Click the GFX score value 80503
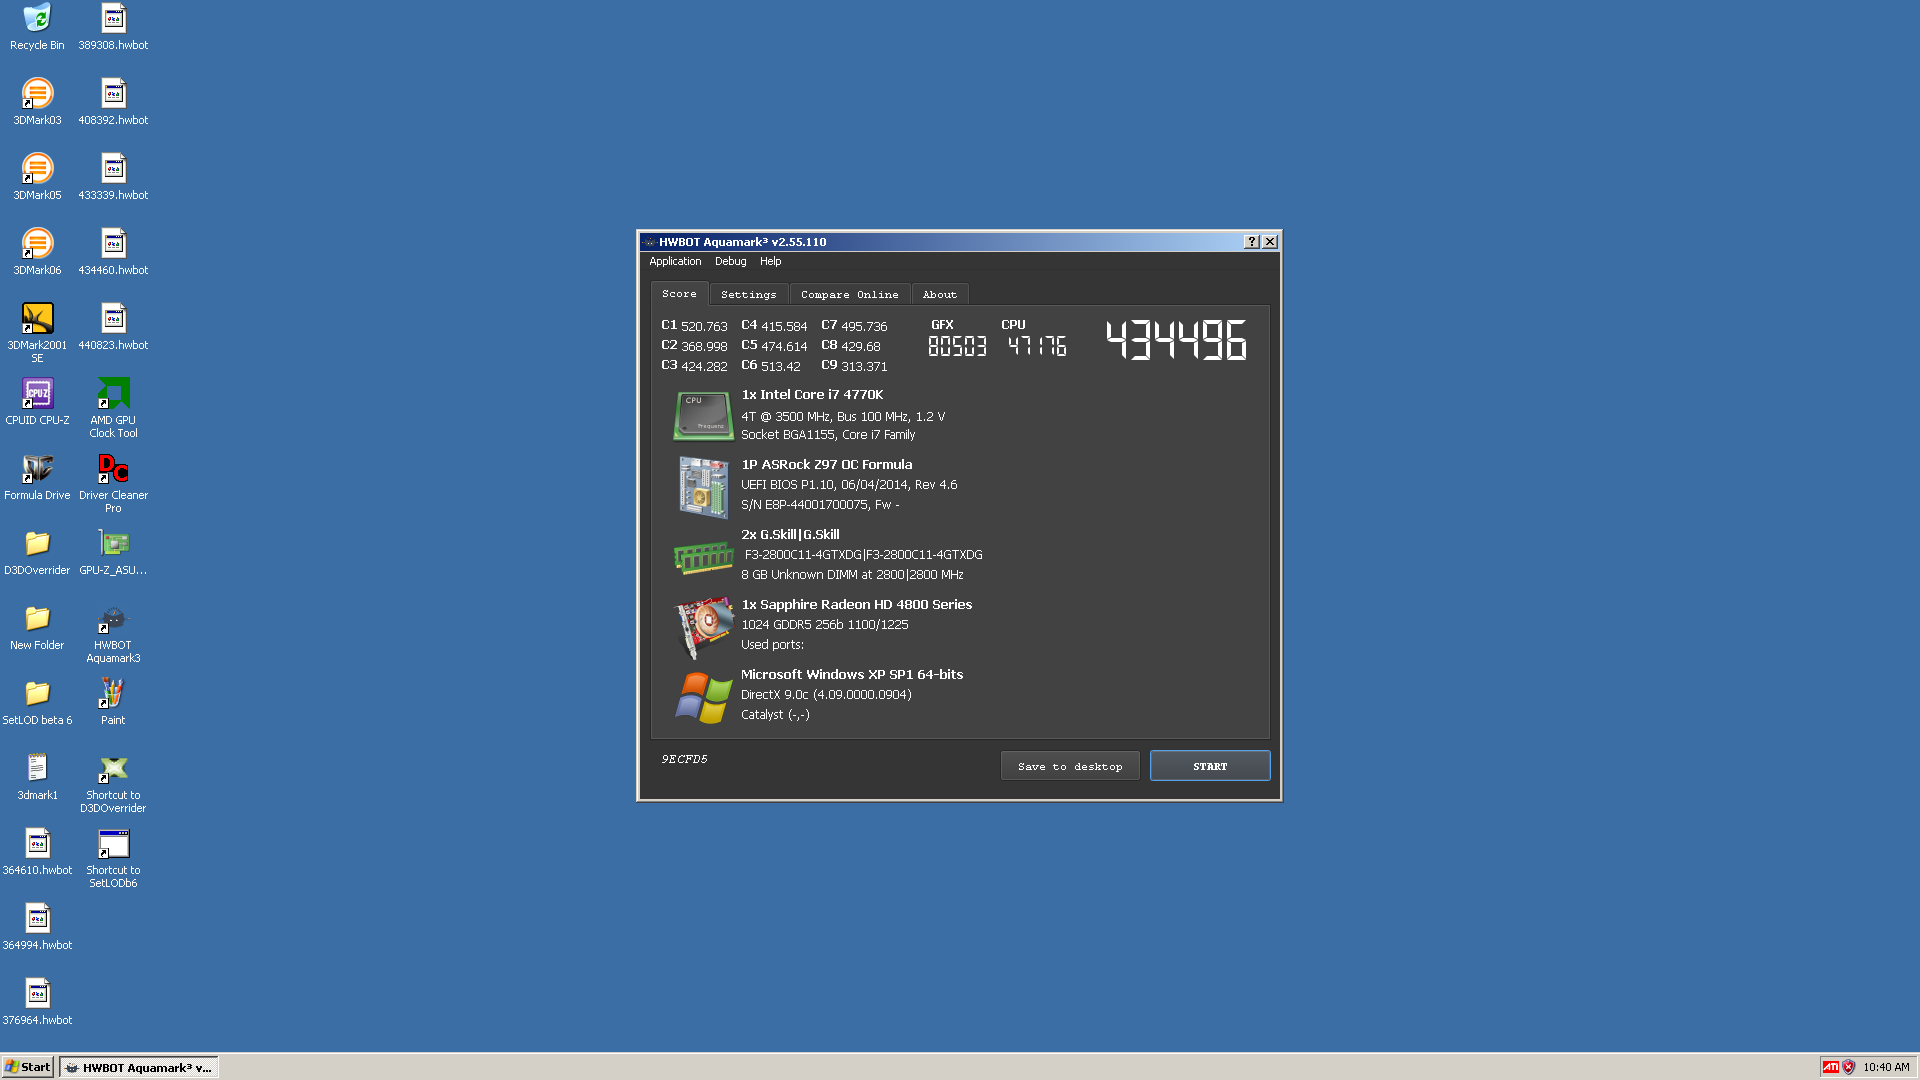Image resolution: width=1920 pixels, height=1080 pixels. tap(957, 346)
